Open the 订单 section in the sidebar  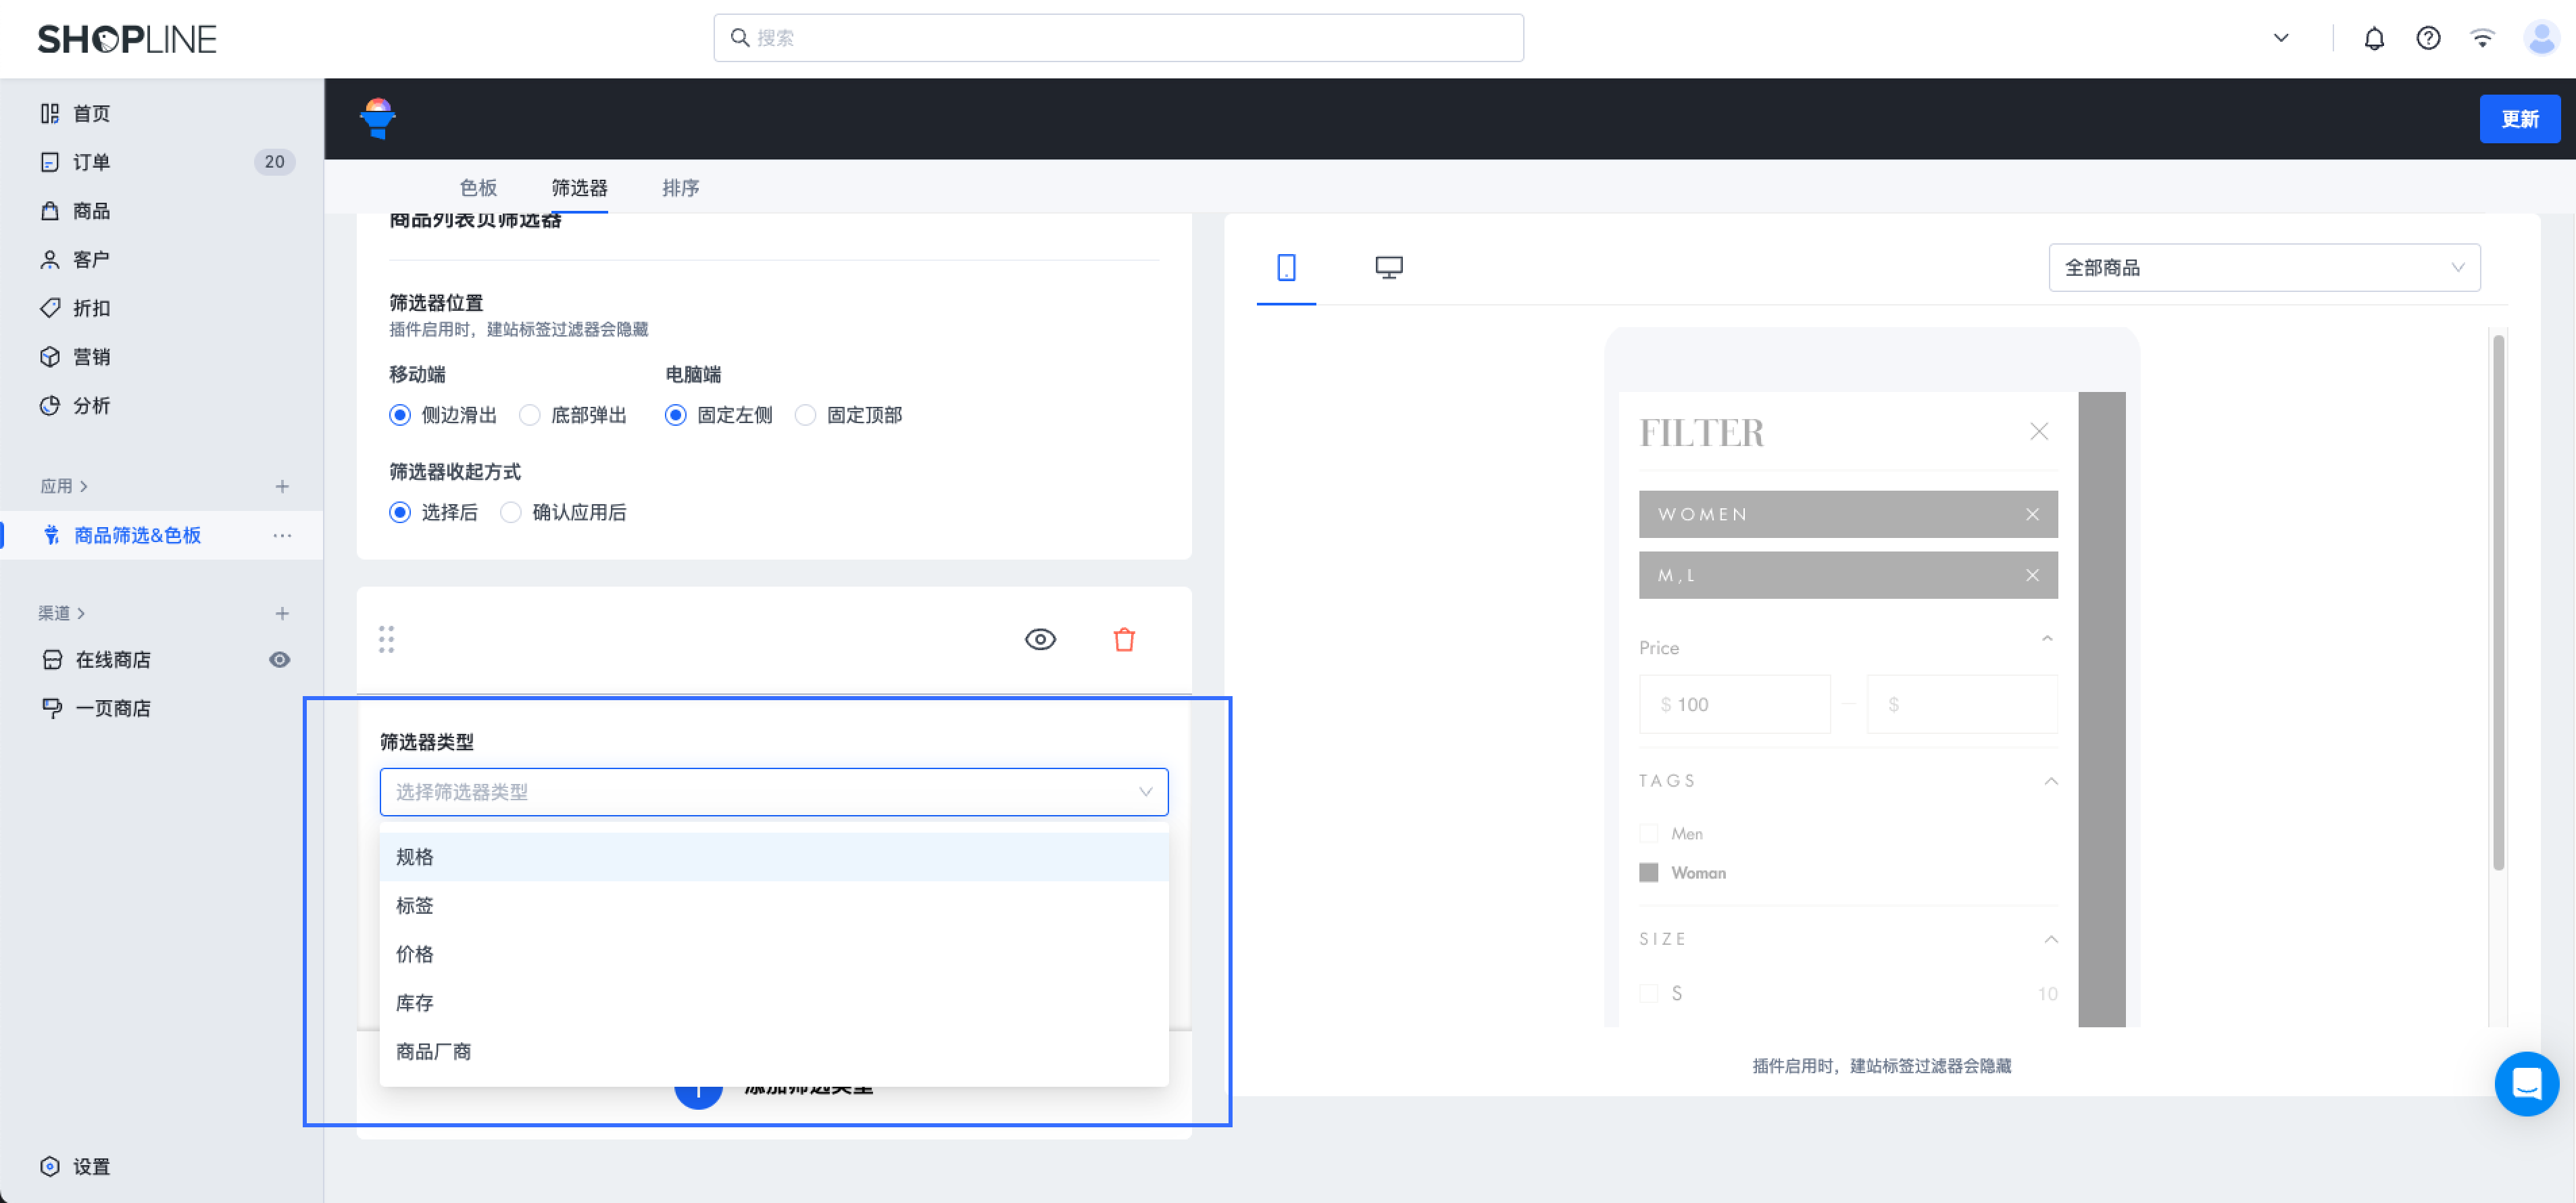tap(91, 162)
